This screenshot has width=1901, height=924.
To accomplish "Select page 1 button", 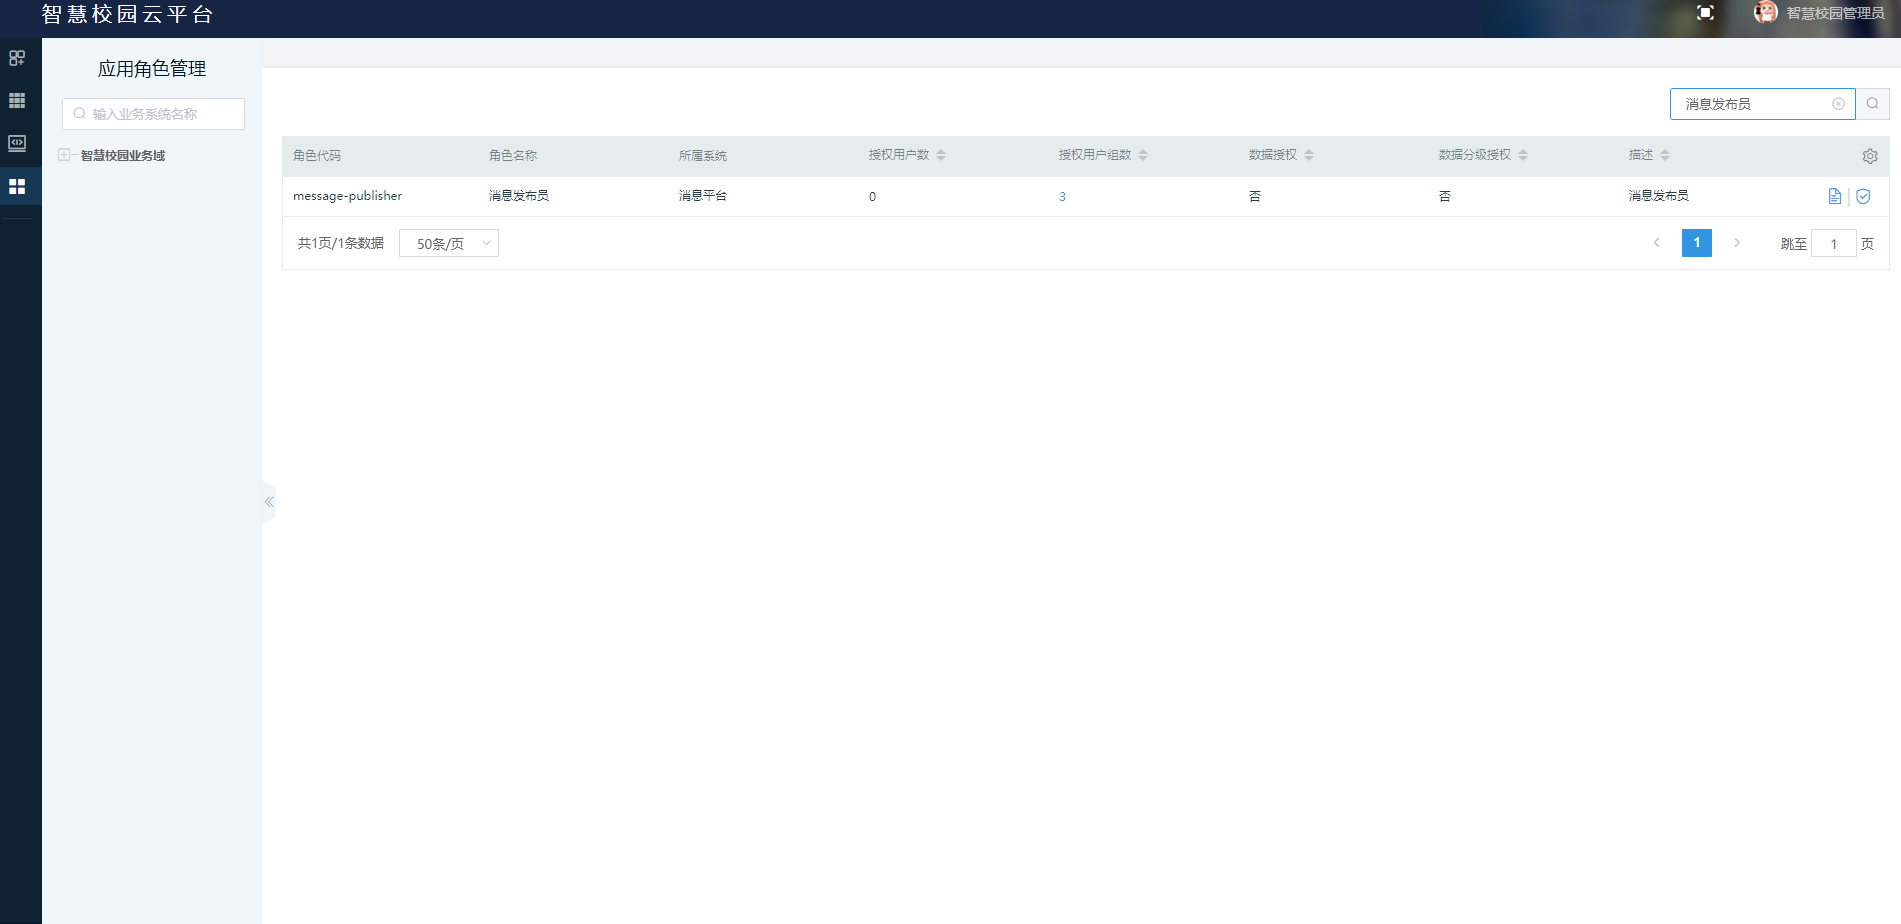I will coord(1697,243).
